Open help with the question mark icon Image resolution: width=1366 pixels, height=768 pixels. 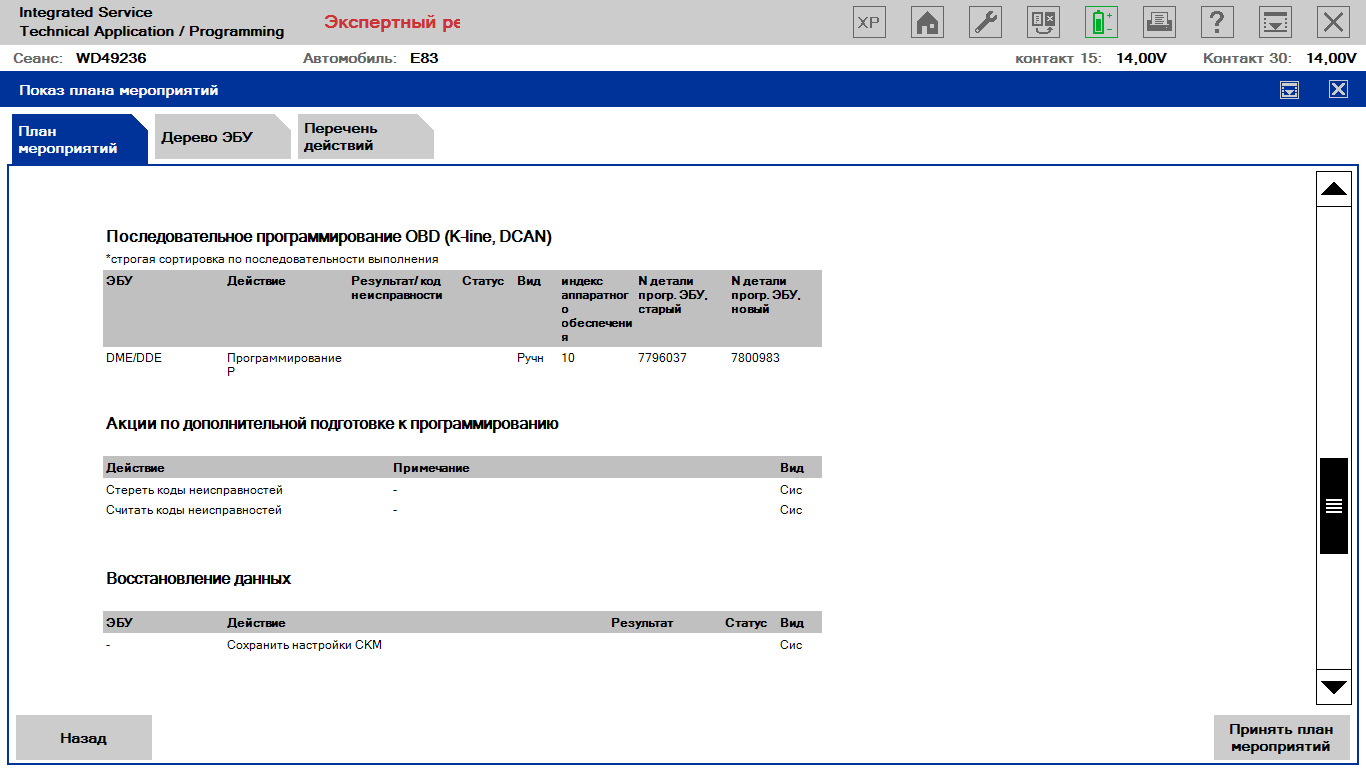click(x=1216, y=22)
